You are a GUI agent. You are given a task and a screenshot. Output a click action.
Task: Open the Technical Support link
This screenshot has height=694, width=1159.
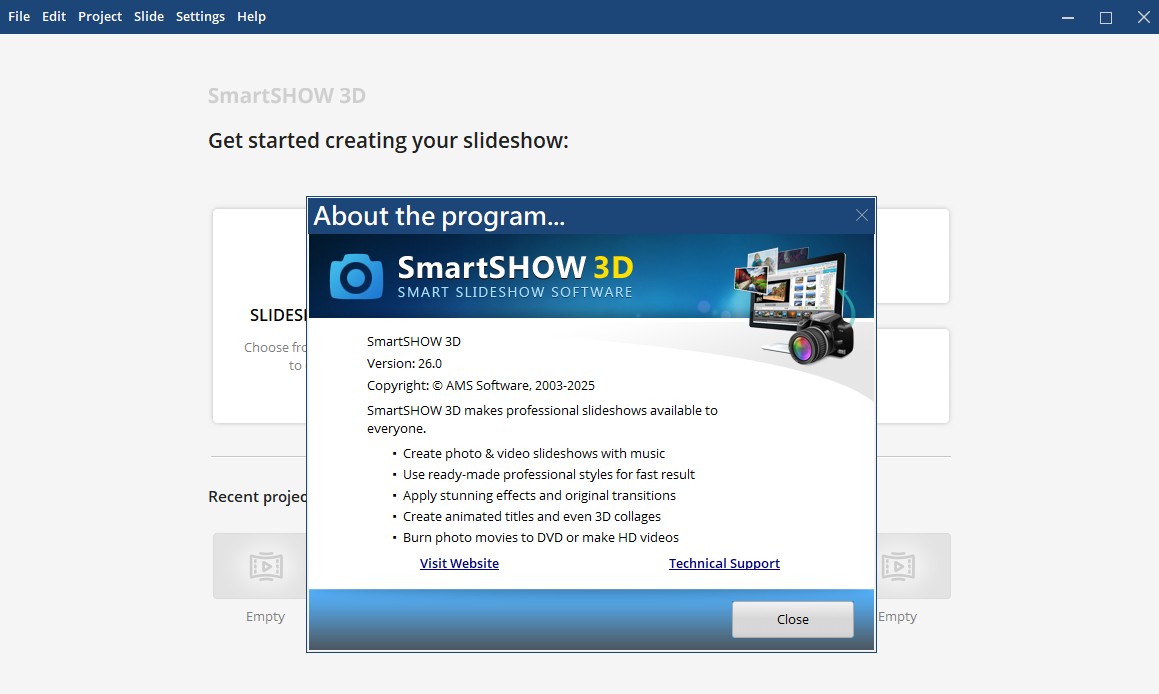tap(724, 564)
